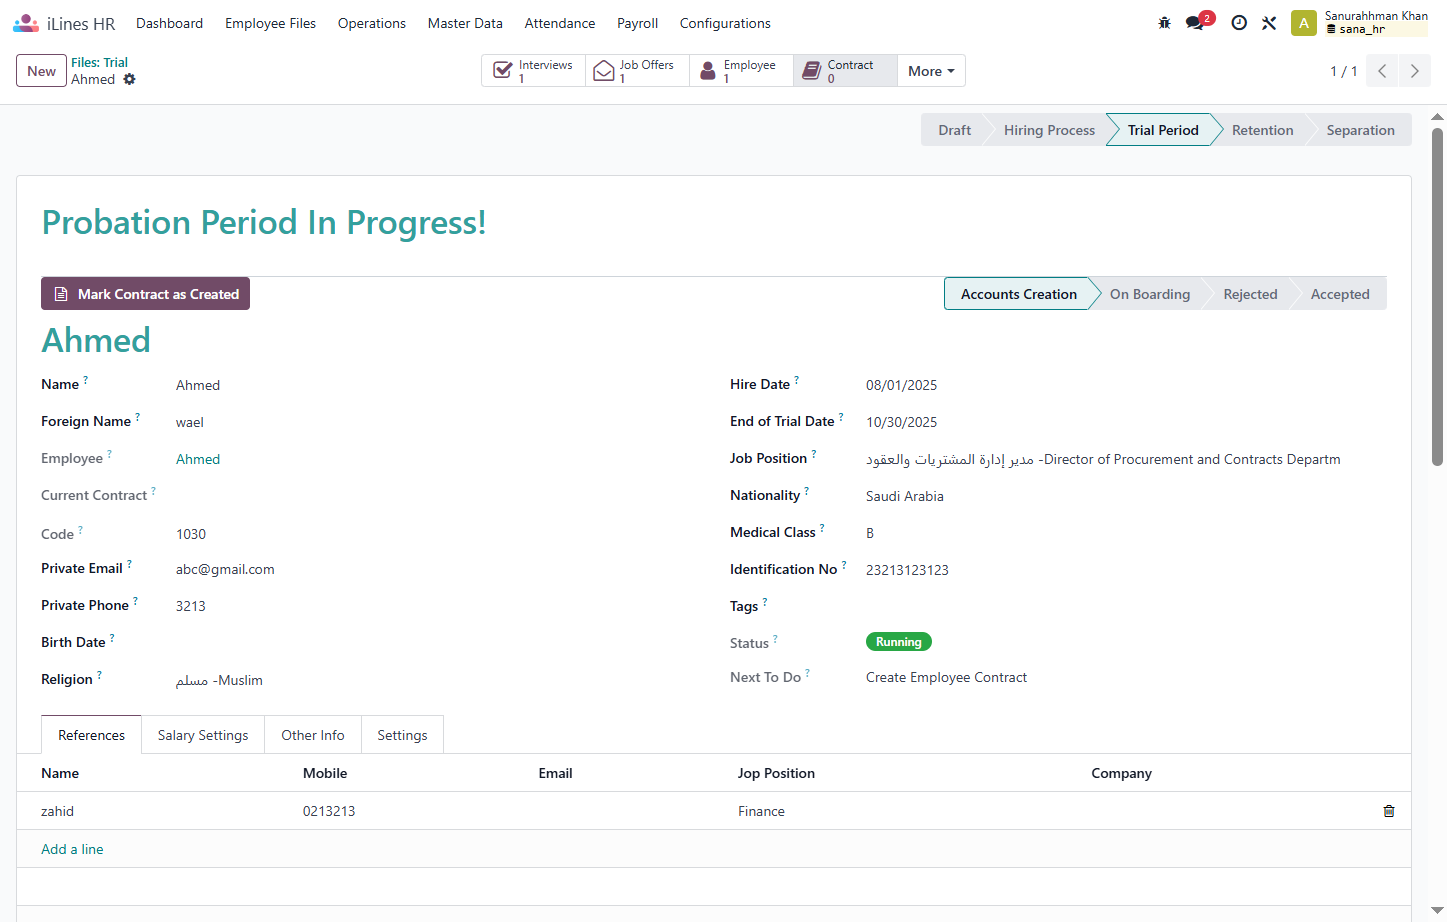This screenshot has width=1447, height=922.
Task: Go to the Dashboard menu
Action: coord(169,23)
